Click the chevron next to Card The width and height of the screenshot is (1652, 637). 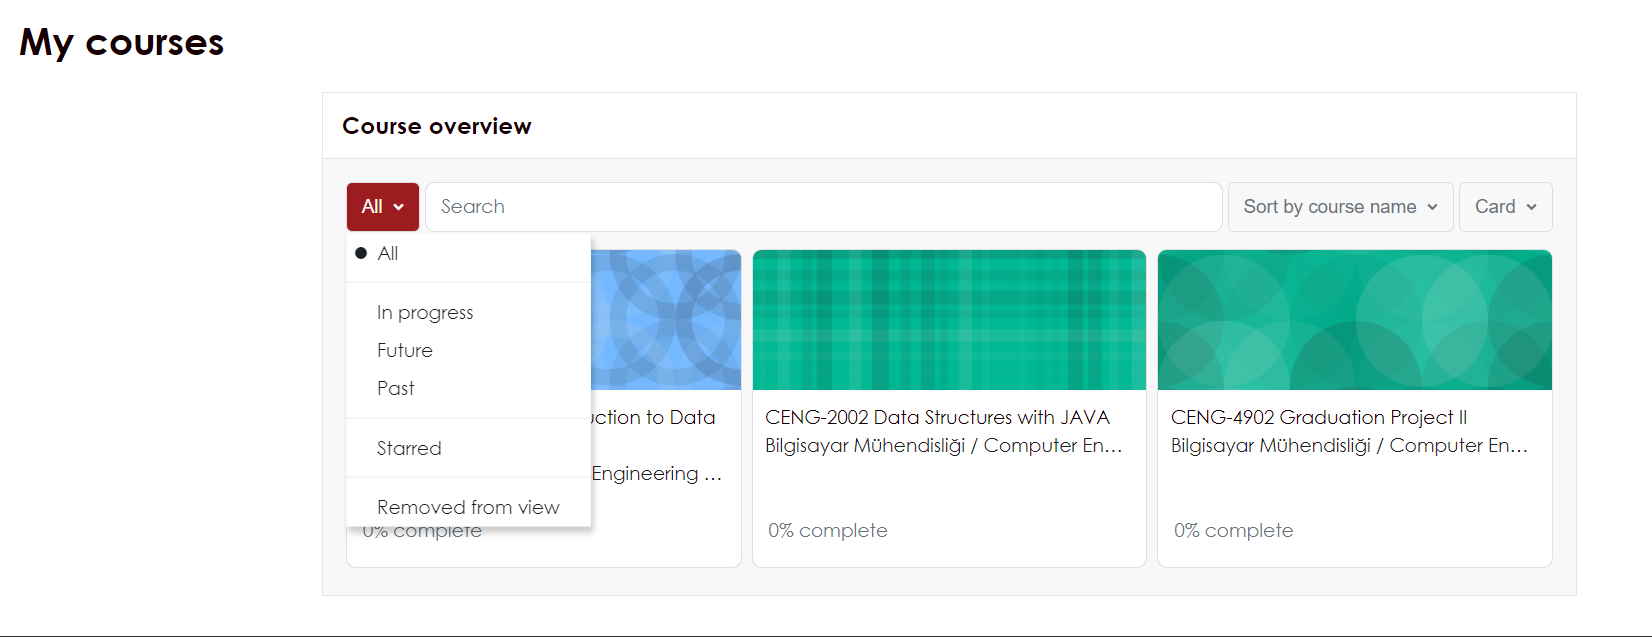tap(1531, 207)
